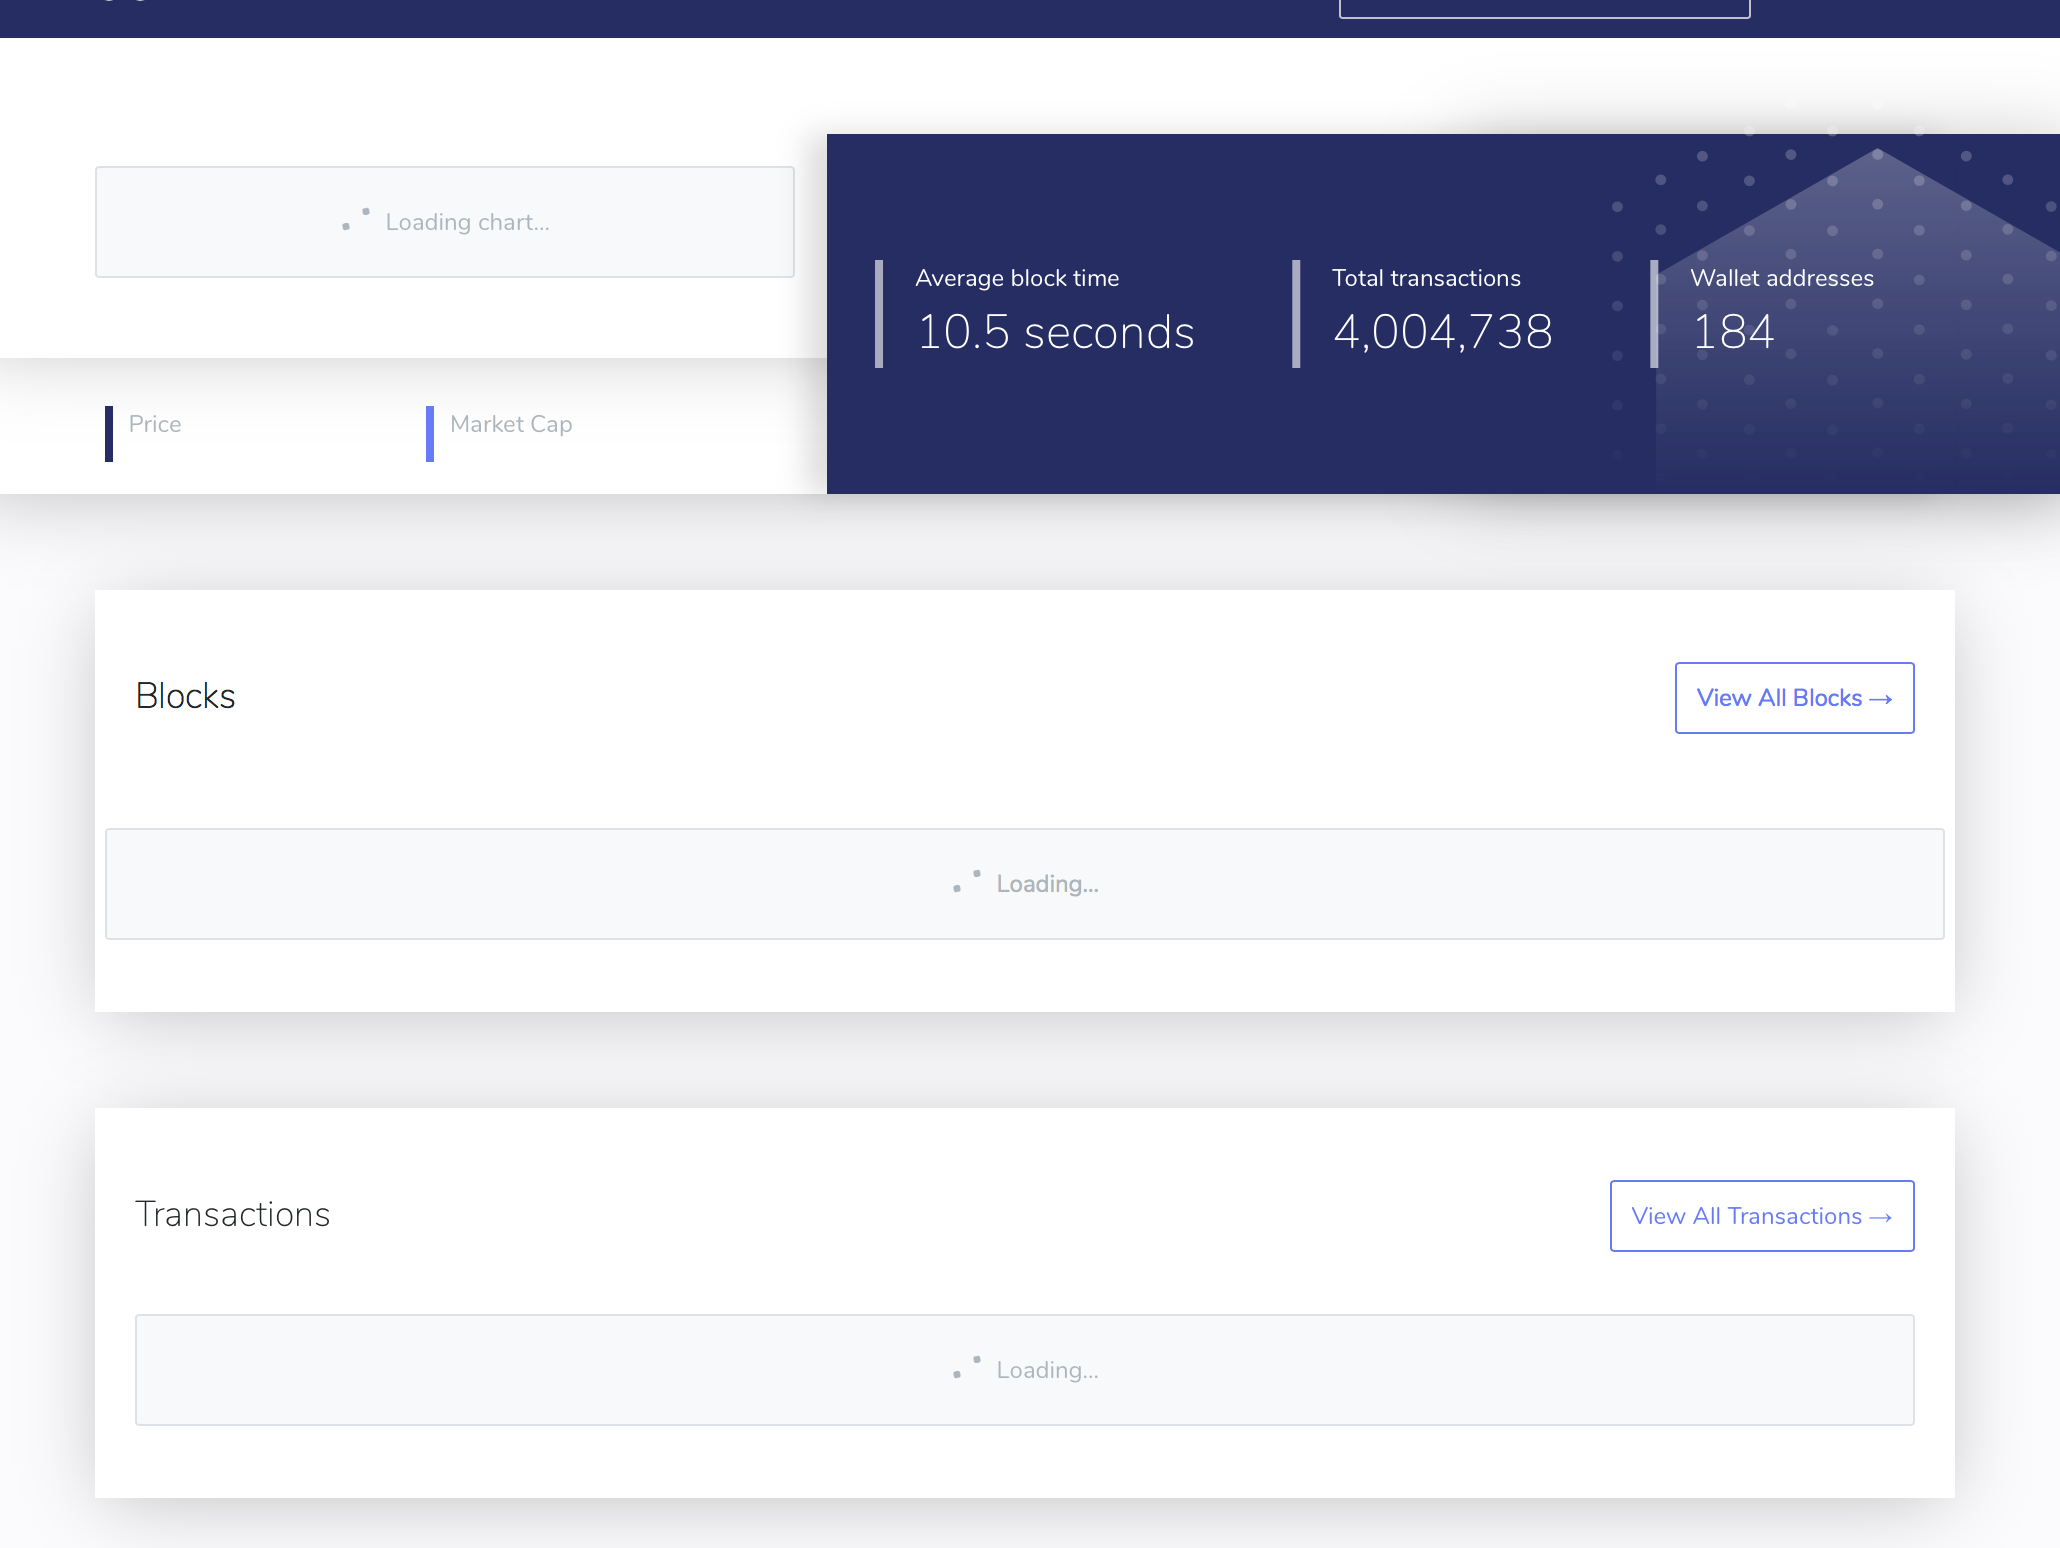The image size is (2060, 1548).
Task: Open View All Blocks
Action: click(x=1793, y=698)
